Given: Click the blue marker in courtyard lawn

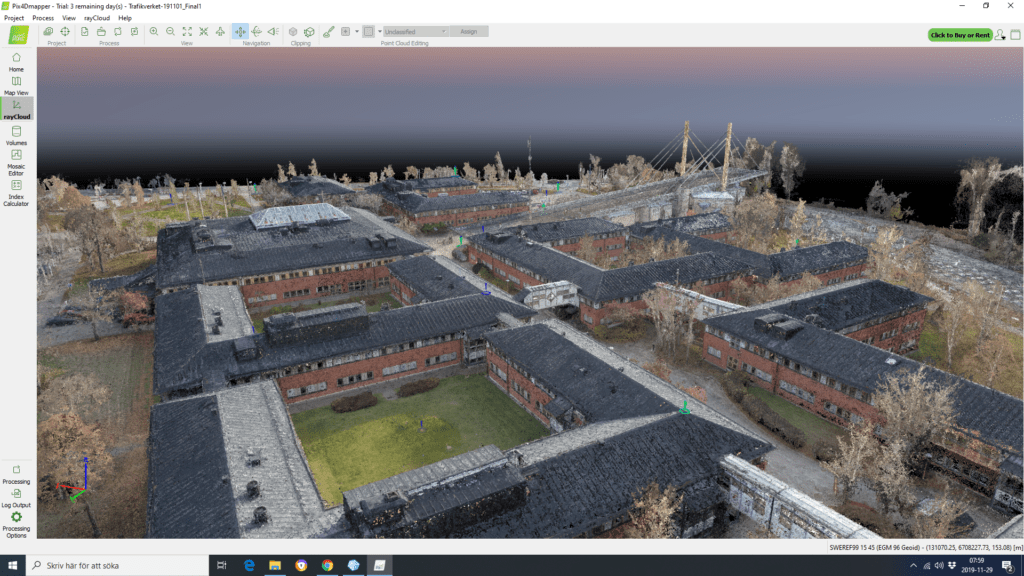Looking at the screenshot, I should coord(421,424).
